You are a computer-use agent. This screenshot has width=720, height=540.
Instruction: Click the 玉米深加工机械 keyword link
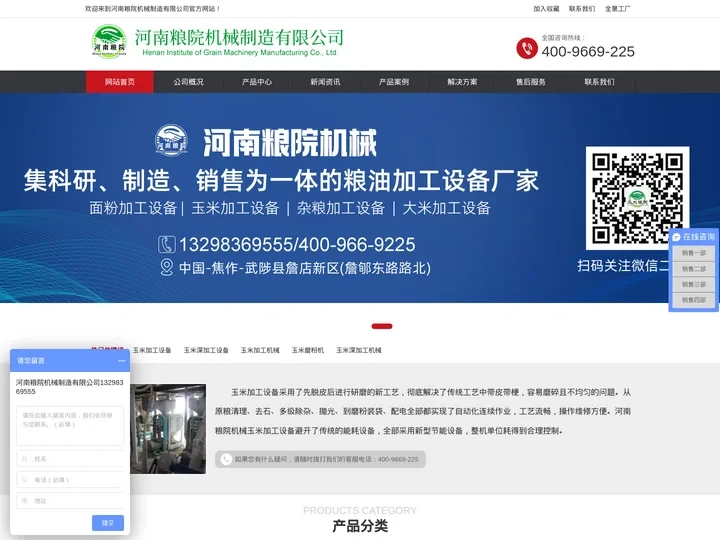coord(359,350)
